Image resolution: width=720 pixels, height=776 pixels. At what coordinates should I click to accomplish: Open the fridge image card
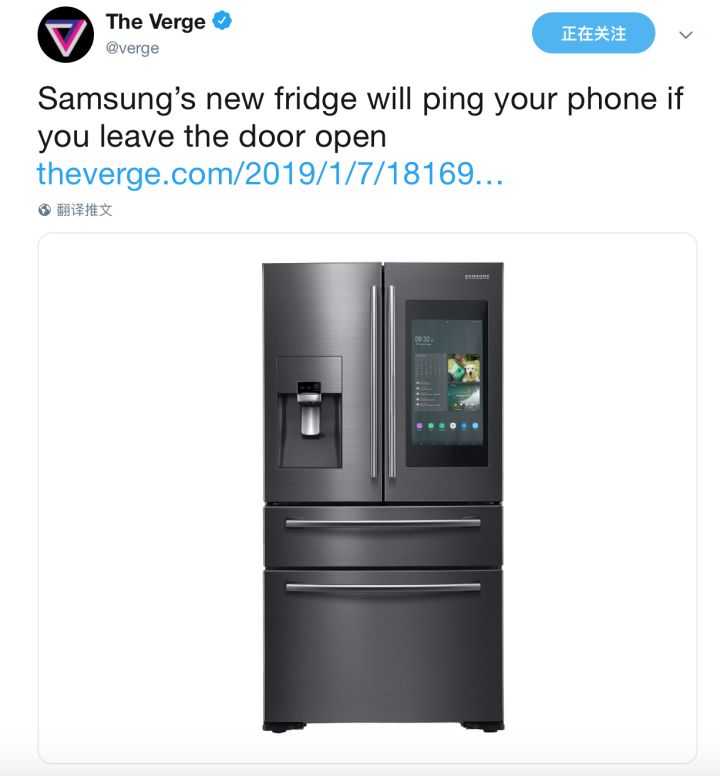pyautogui.click(x=368, y=498)
